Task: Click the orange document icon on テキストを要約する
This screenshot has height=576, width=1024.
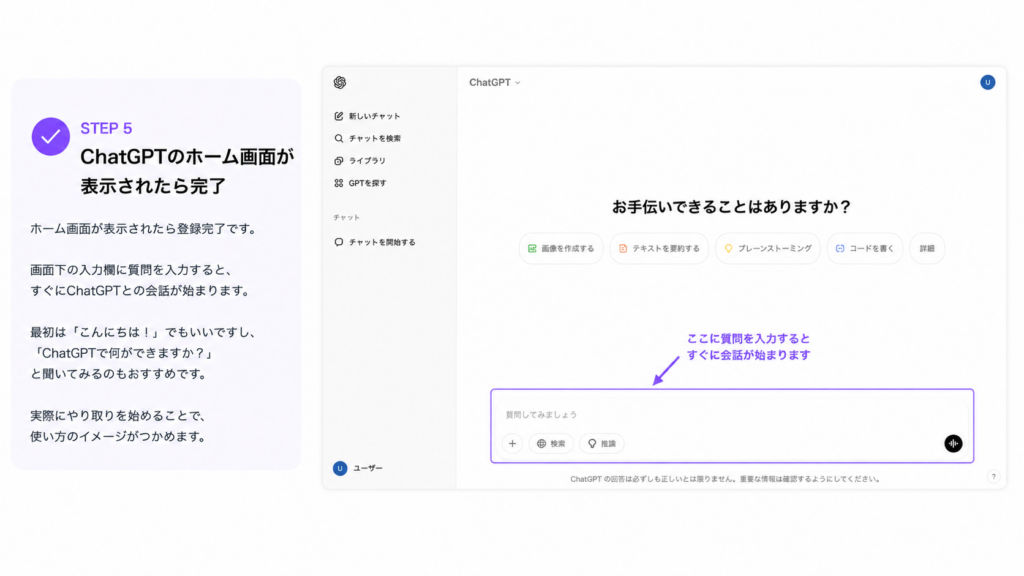Action: point(623,249)
